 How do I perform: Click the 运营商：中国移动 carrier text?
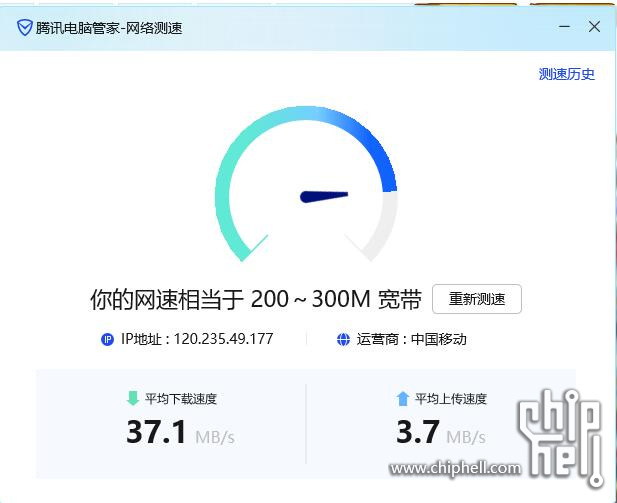(x=412, y=339)
